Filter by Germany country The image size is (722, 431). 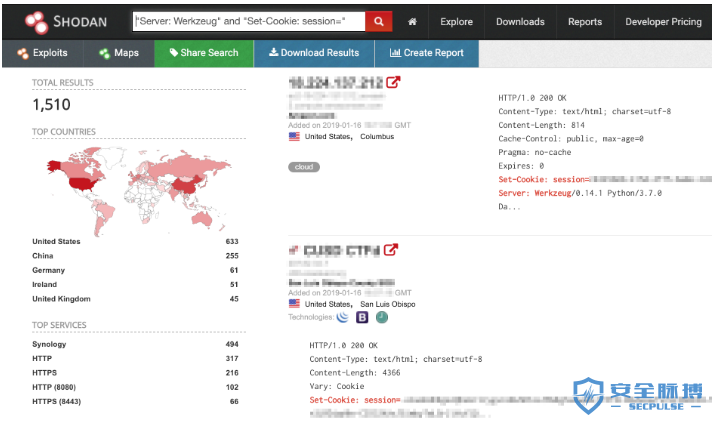coord(48,270)
